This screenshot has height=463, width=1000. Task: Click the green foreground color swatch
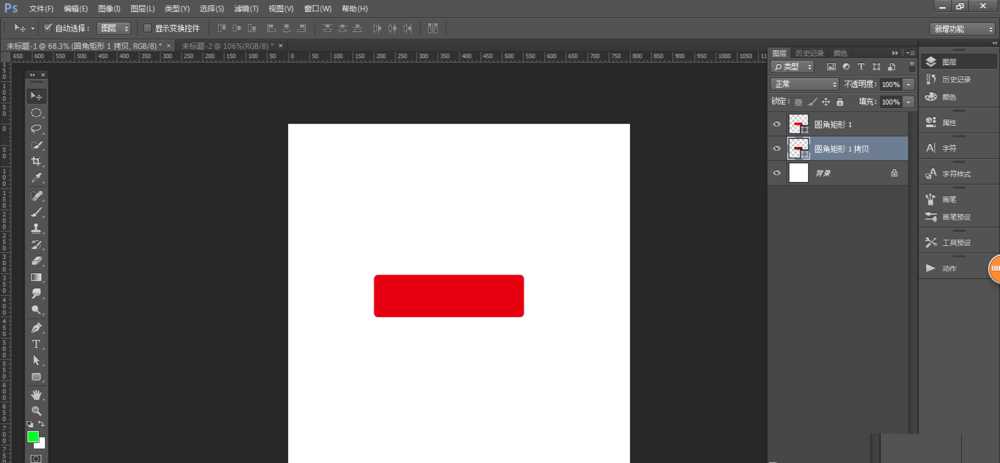coord(33,437)
